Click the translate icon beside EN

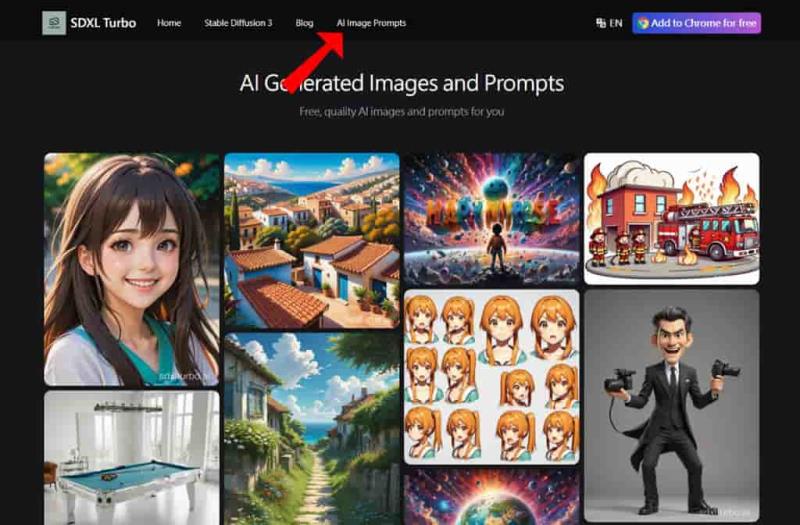coord(601,23)
